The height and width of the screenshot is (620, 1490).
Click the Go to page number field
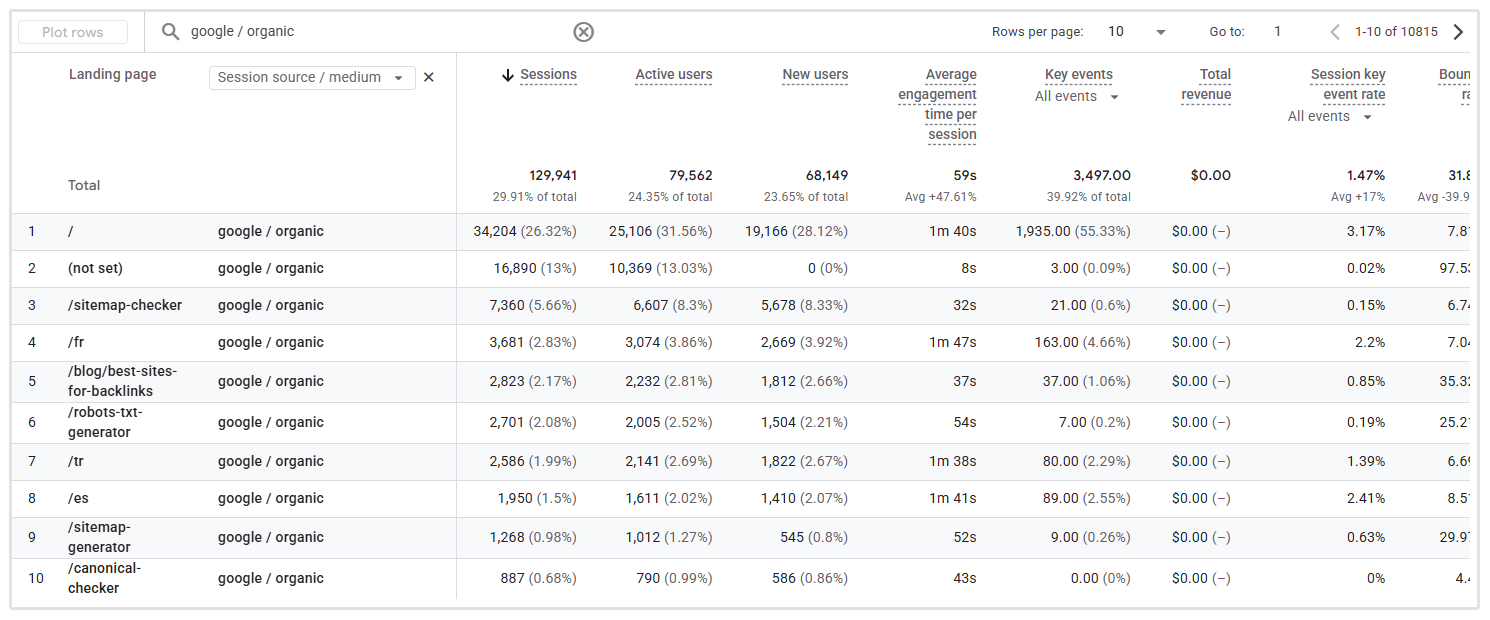tap(1278, 32)
